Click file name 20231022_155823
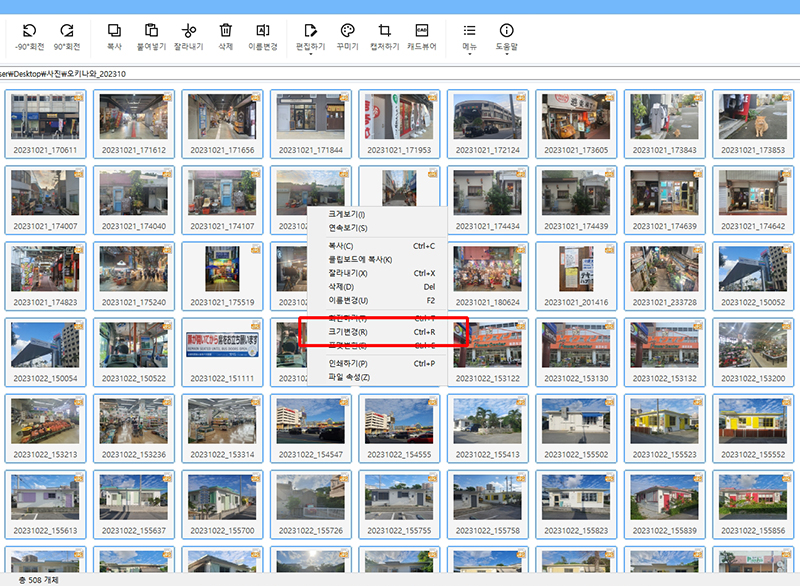Image resolution: width=800 pixels, height=586 pixels. point(576,530)
